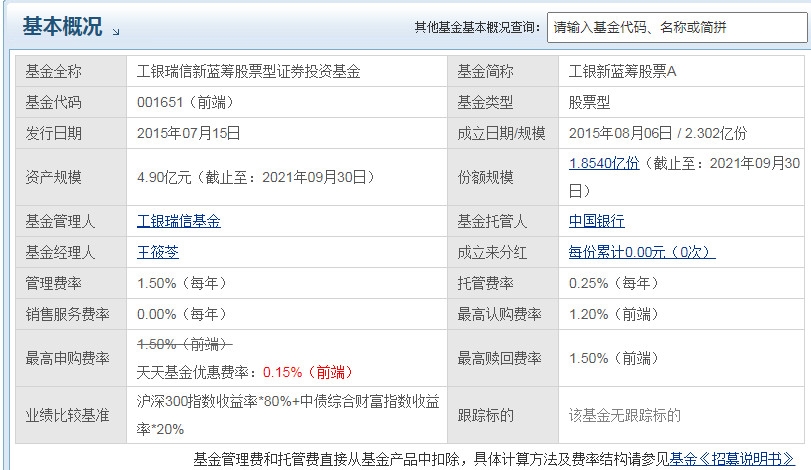Select the 其他基金基本概况查询 label
The height and width of the screenshot is (470, 811).
click(x=477, y=27)
